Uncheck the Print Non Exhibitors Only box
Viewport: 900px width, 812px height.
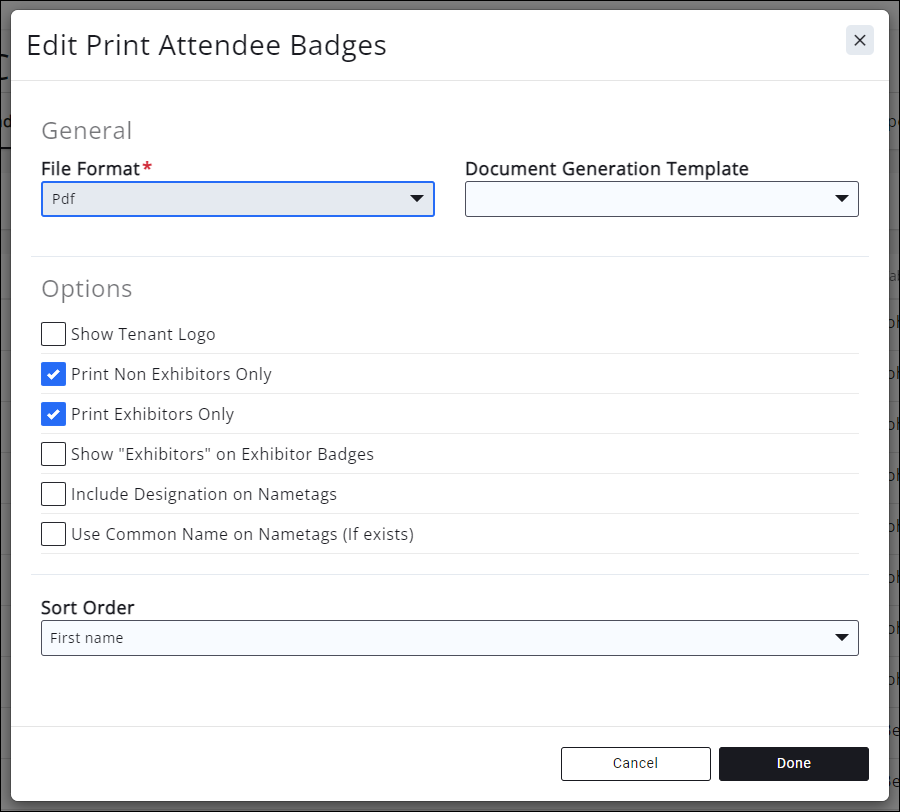(54, 374)
